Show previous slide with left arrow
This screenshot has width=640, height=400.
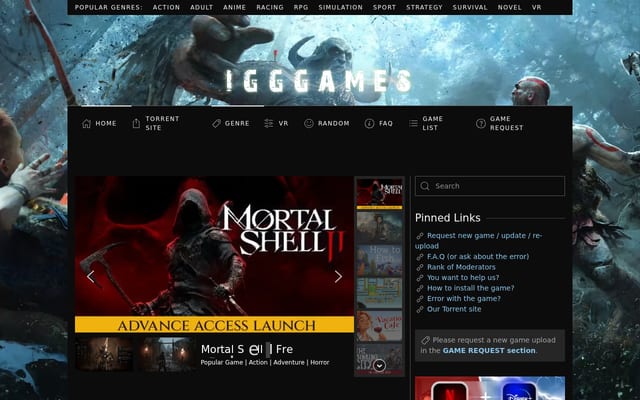pyautogui.click(x=91, y=277)
